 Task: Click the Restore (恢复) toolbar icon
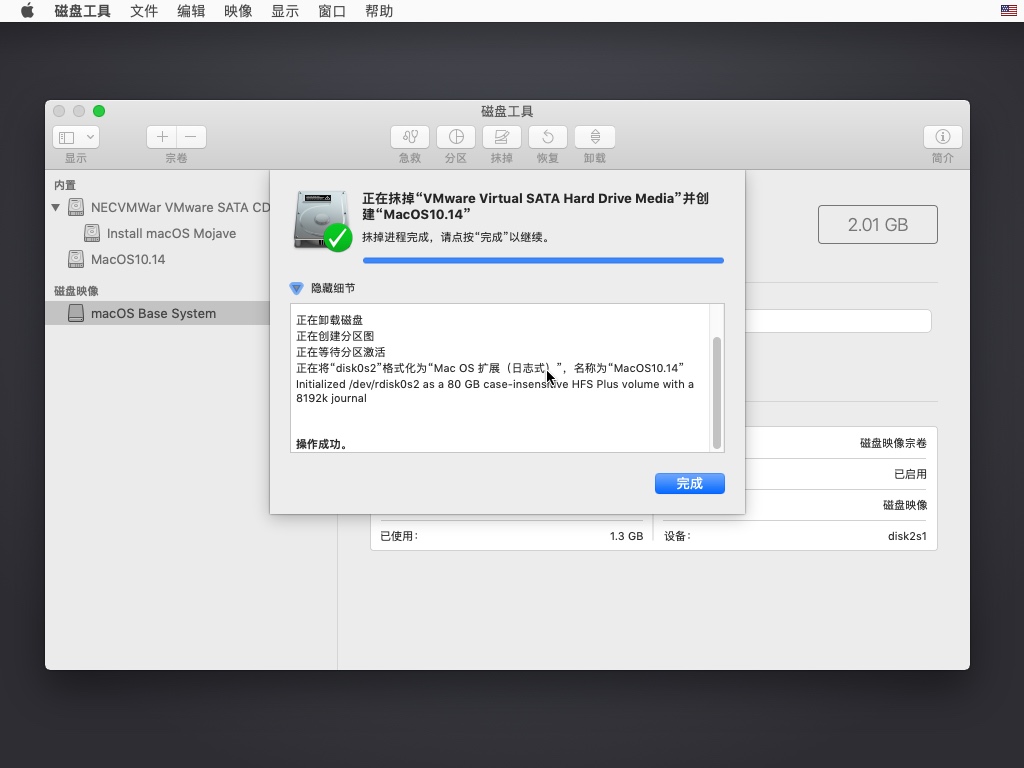(548, 136)
